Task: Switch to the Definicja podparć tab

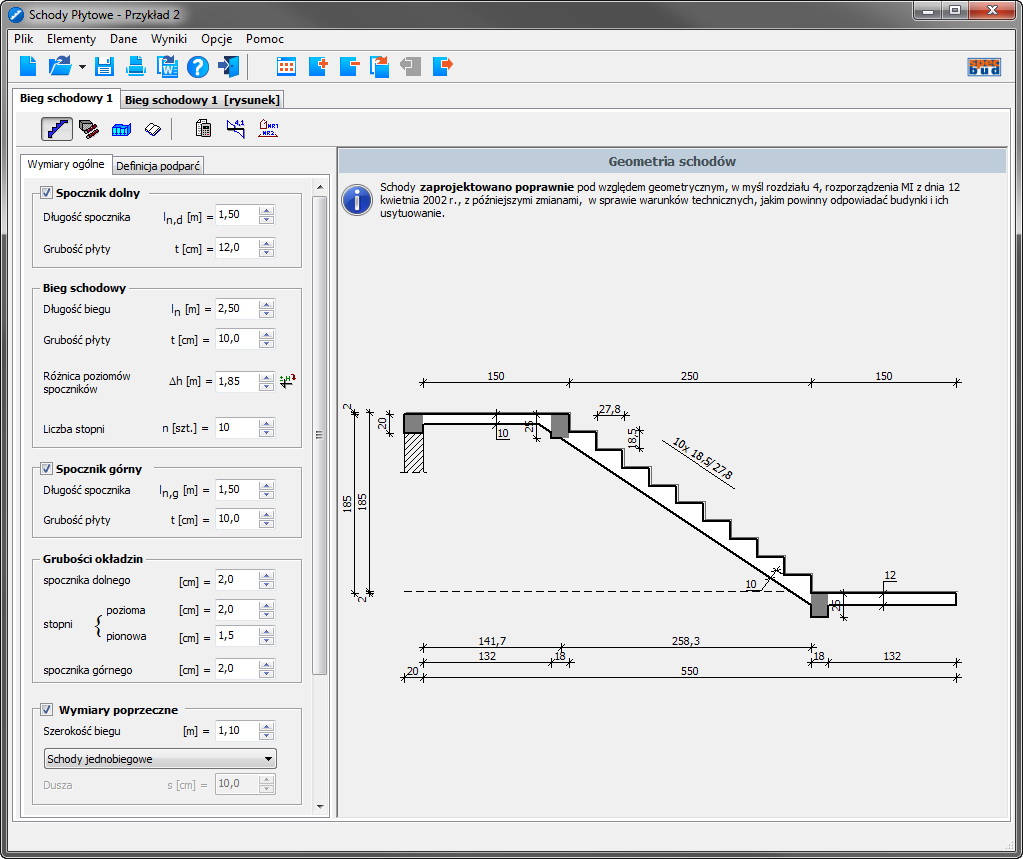Action: [160, 166]
